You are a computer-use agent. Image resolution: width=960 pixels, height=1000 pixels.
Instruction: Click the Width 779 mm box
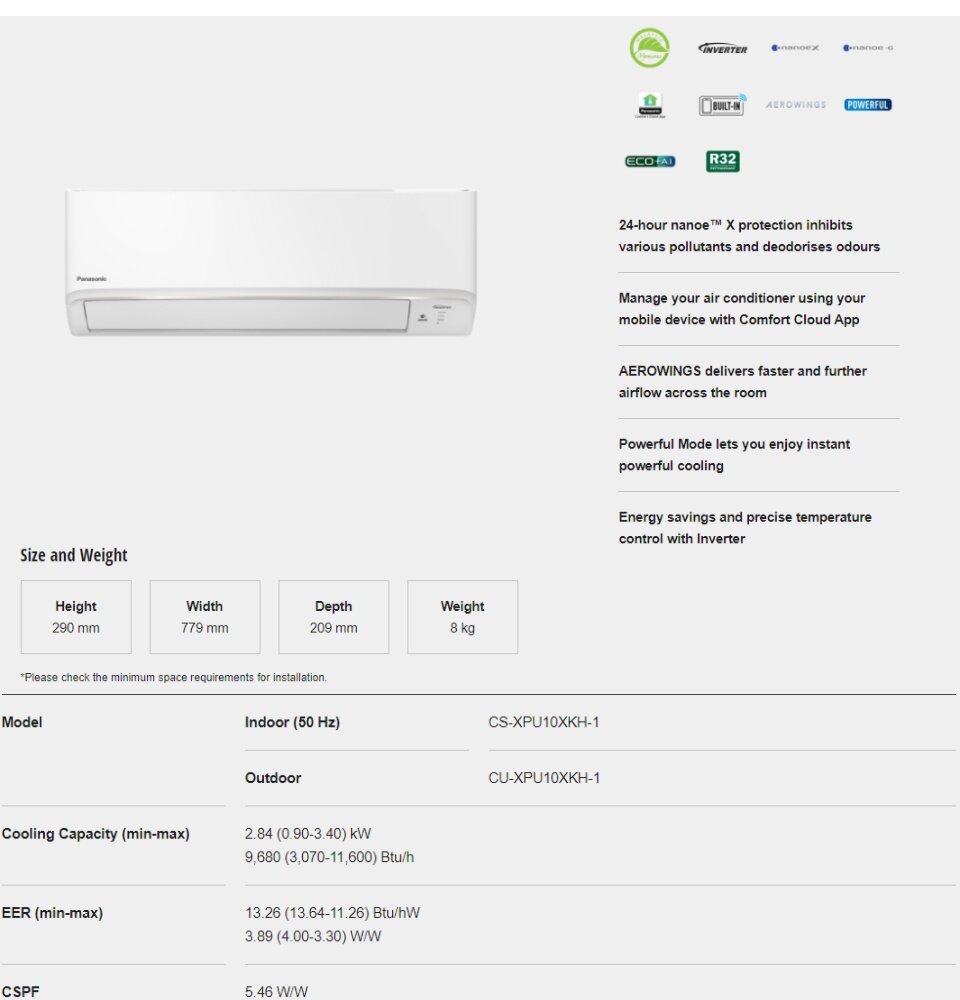pyautogui.click(x=205, y=617)
